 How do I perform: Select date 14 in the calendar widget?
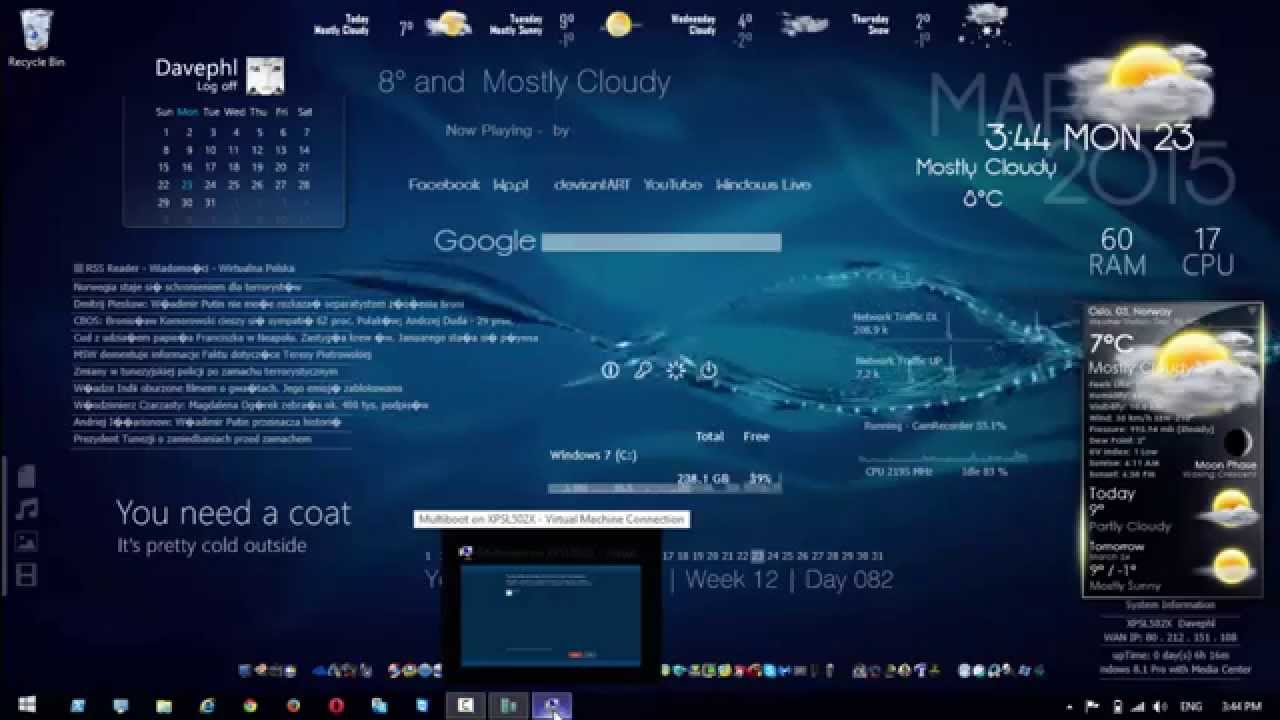pyautogui.click(x=304, y=150)
